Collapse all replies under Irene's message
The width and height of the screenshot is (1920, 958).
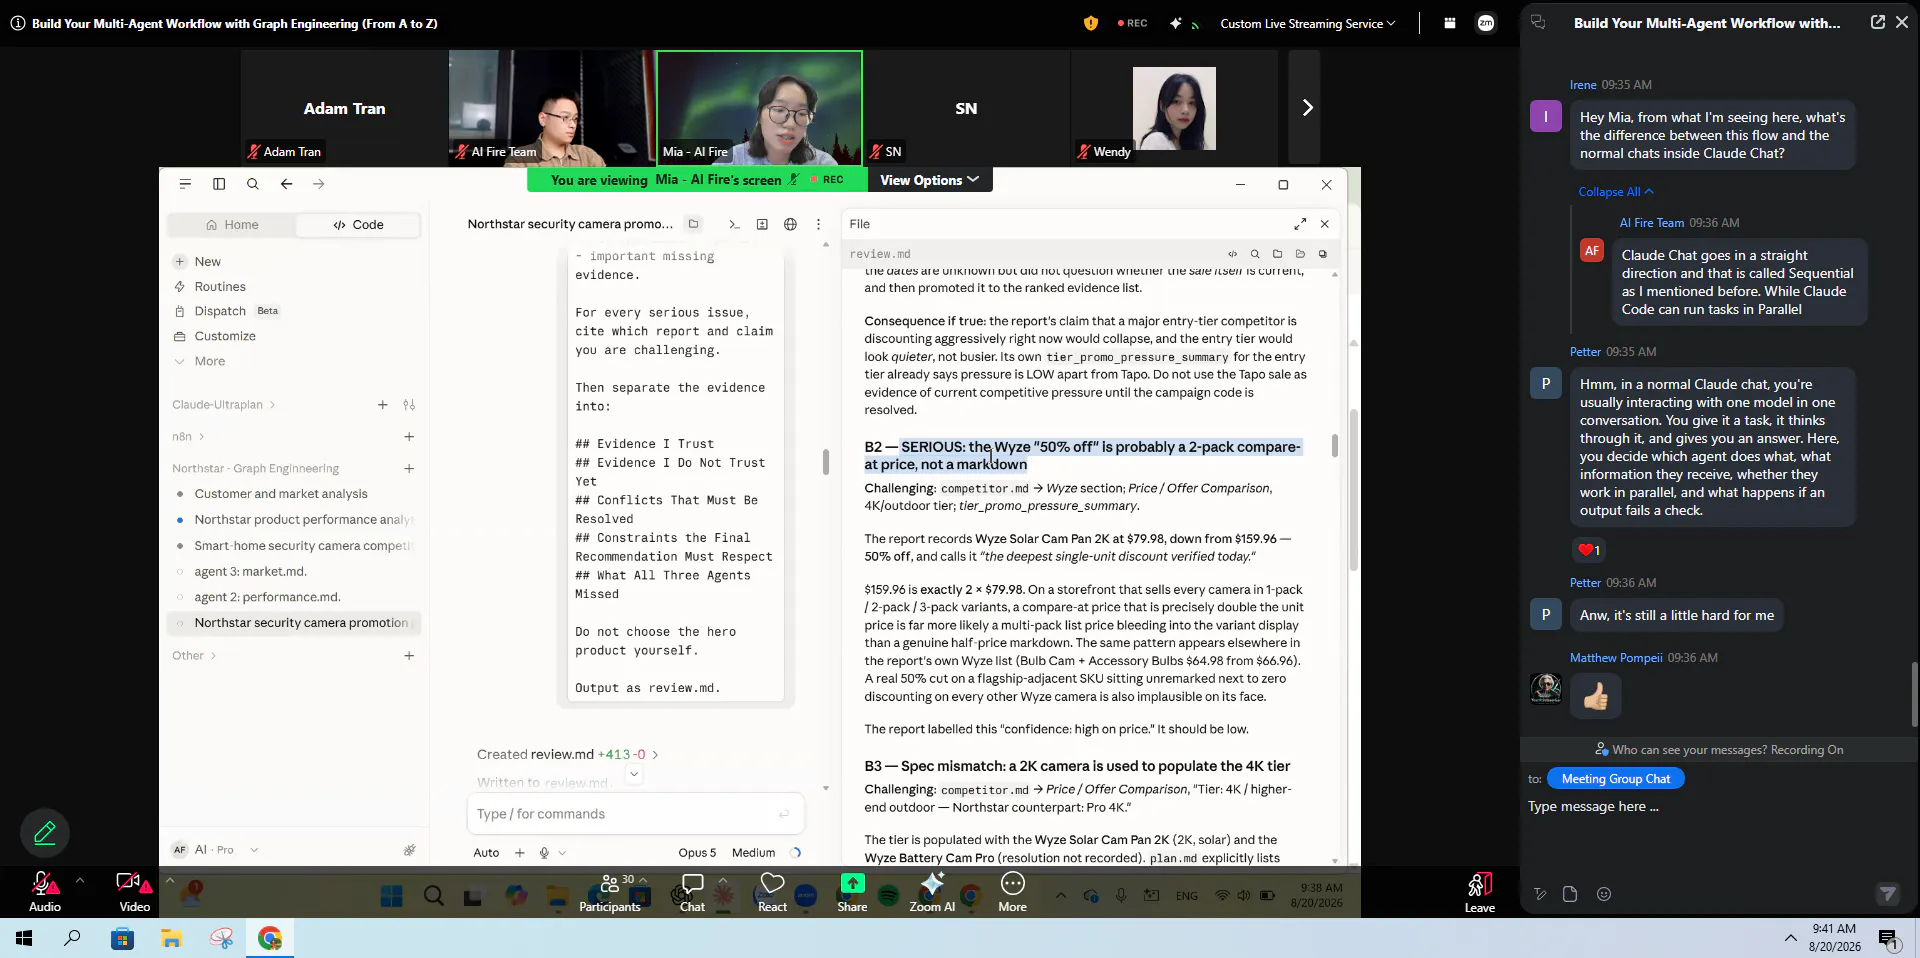(1616, 192)
